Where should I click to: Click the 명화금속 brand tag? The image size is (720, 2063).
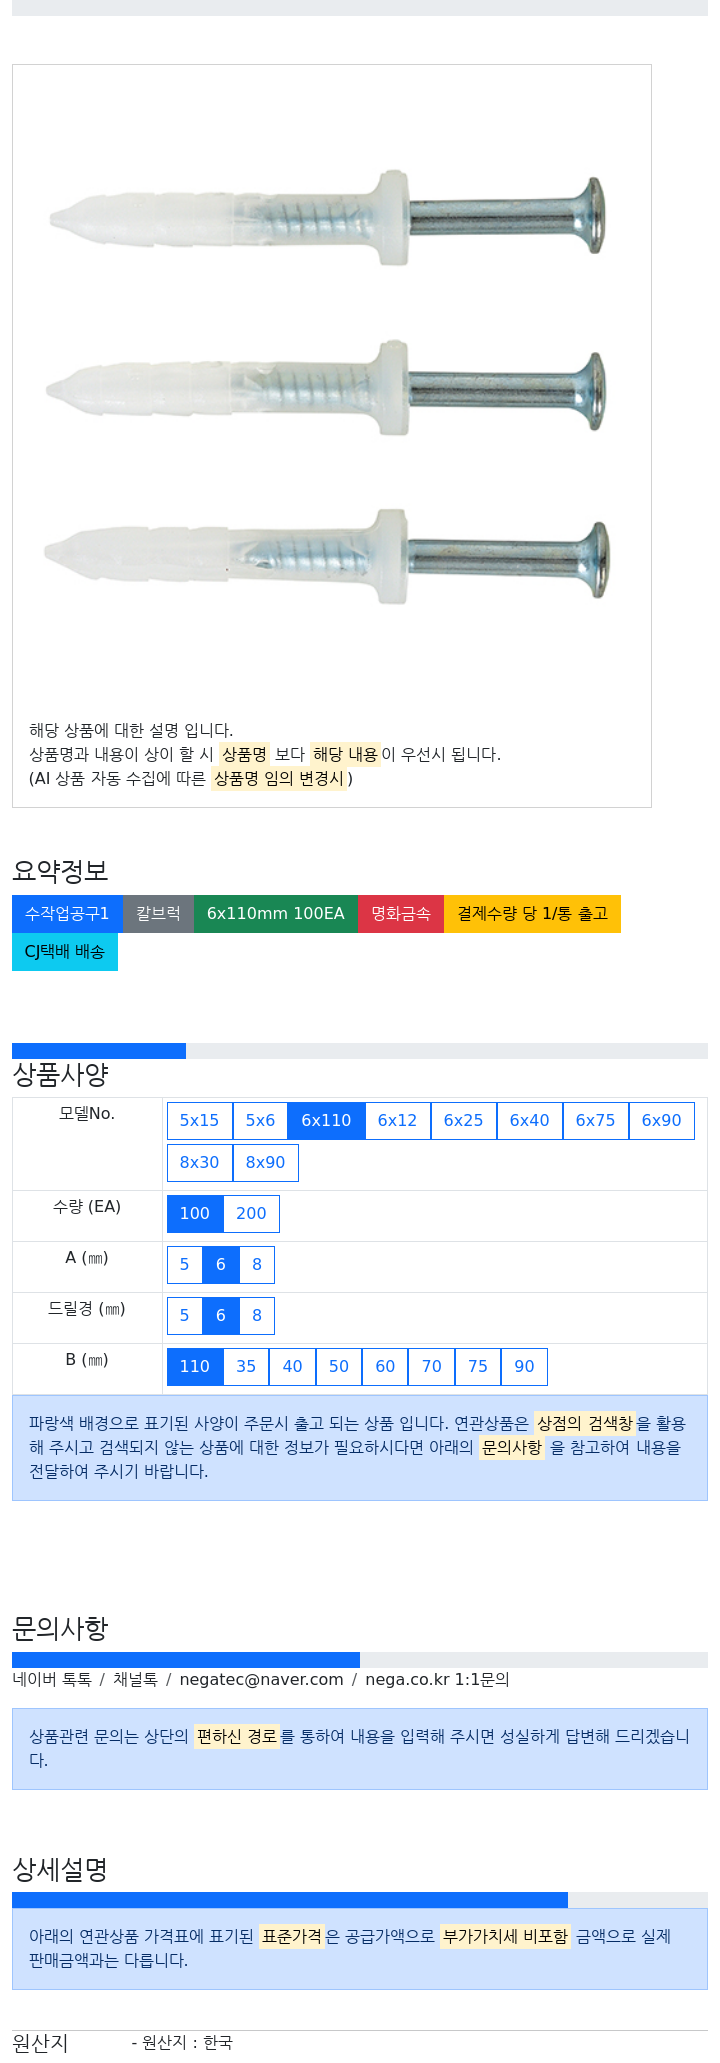click(x=401, y=914)
